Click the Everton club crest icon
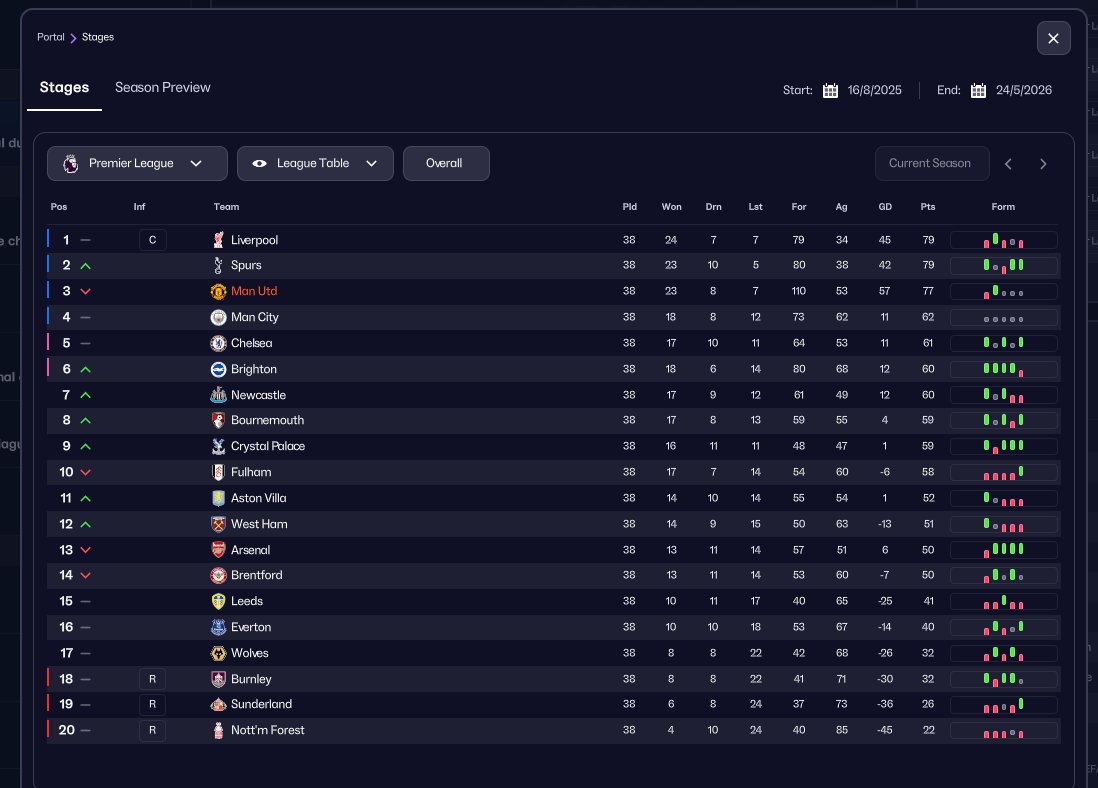 (219, 627)
